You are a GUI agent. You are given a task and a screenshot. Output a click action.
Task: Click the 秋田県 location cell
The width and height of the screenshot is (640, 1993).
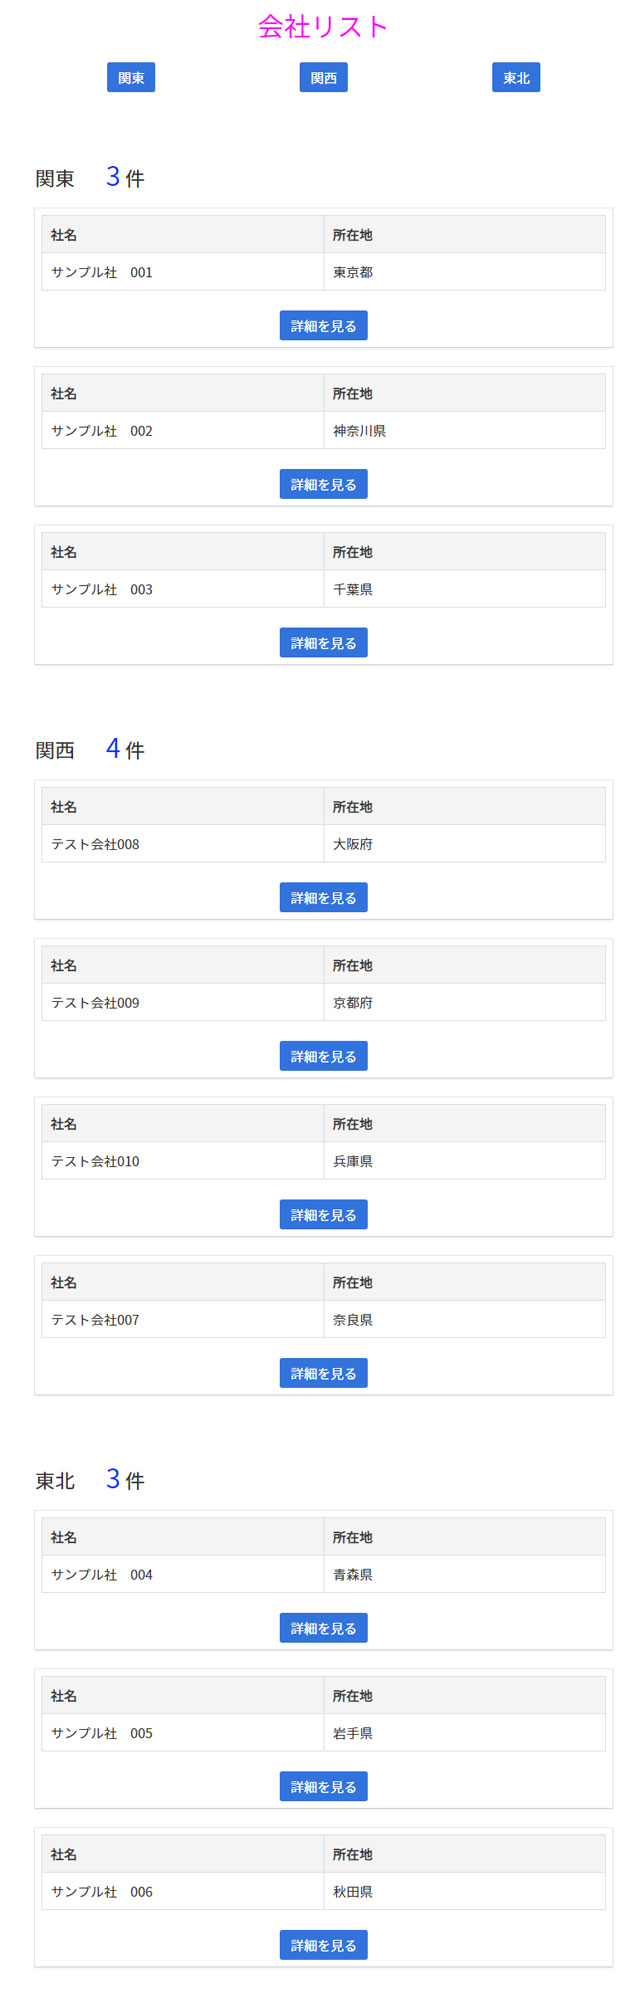point(465,1891)
